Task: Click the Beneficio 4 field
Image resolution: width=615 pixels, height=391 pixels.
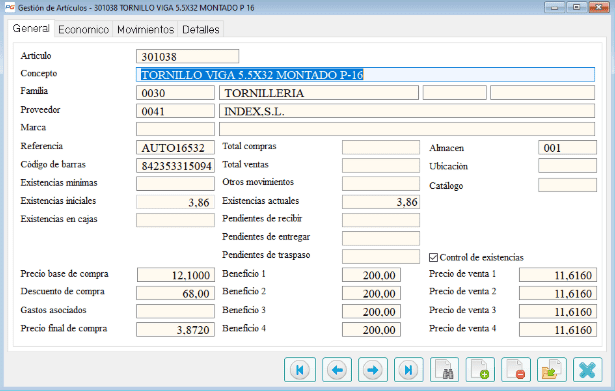Action: (371, 329)
